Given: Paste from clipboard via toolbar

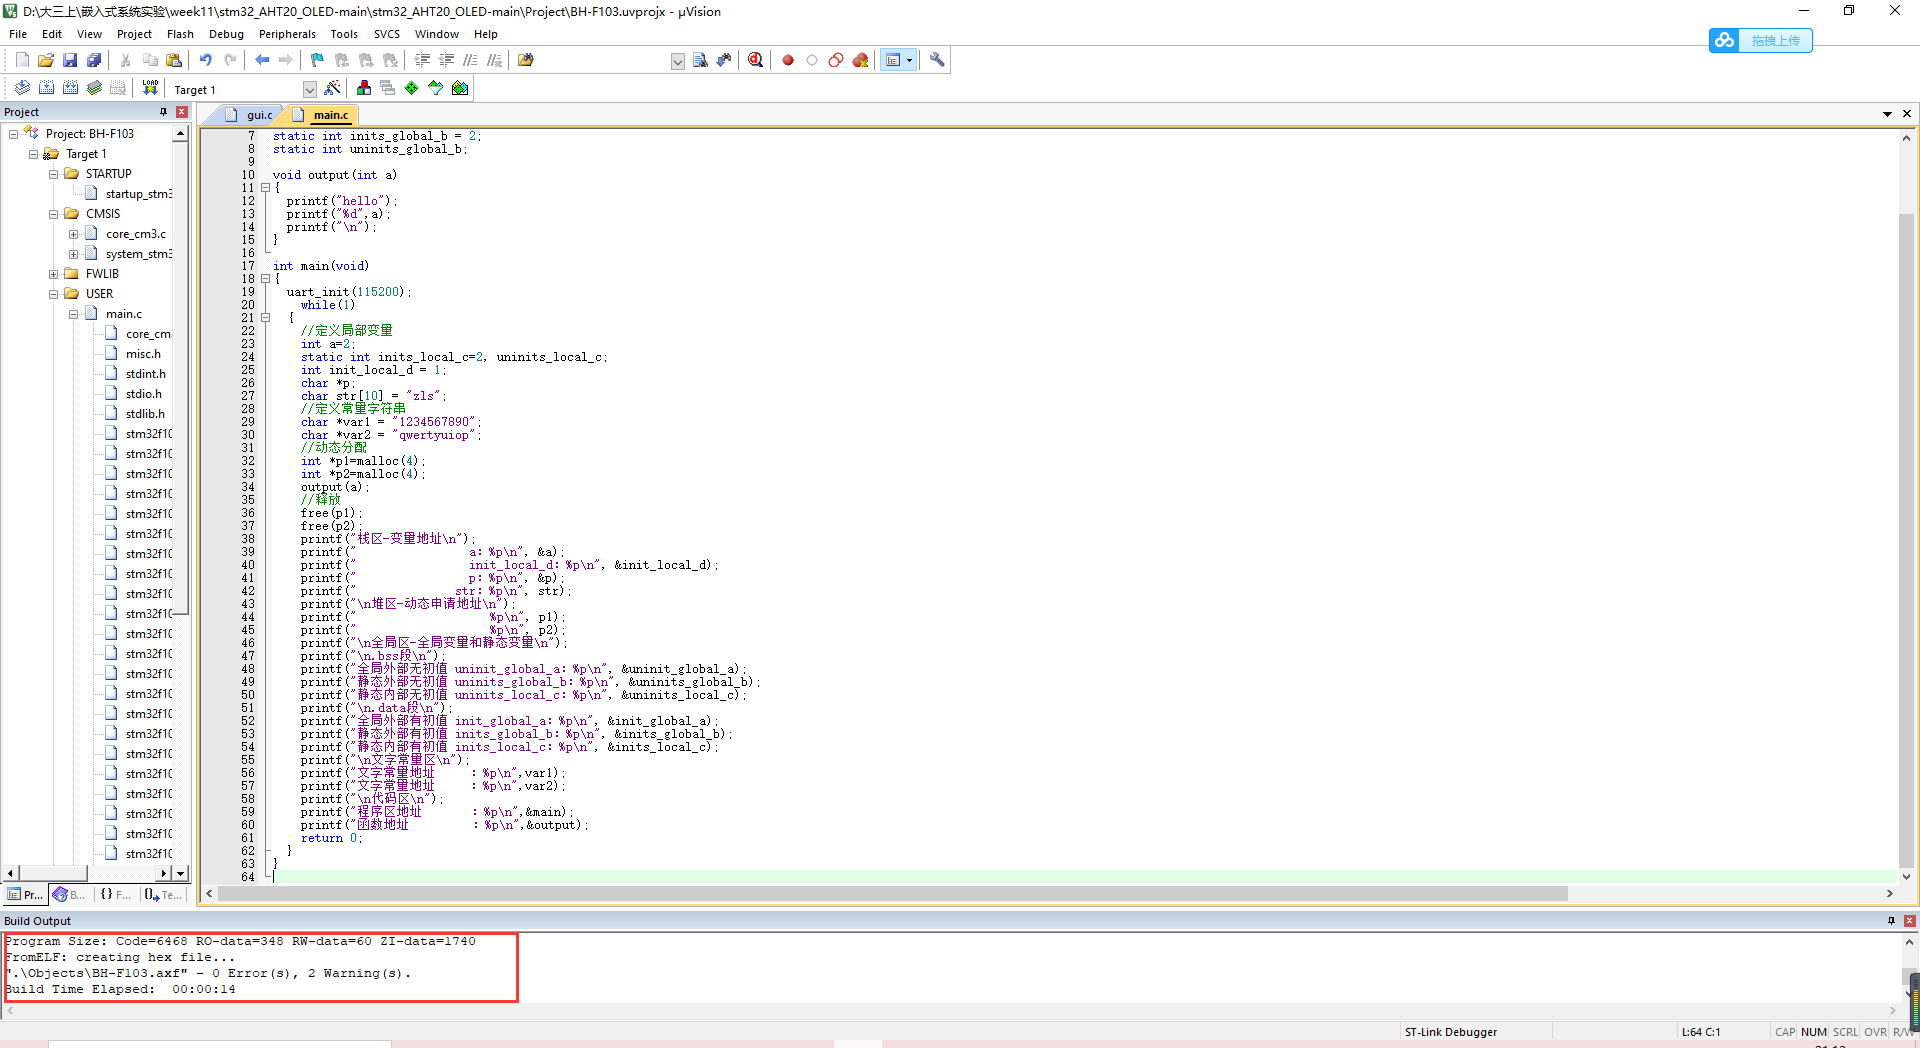Looking at the screenshot, I should 174,60.
